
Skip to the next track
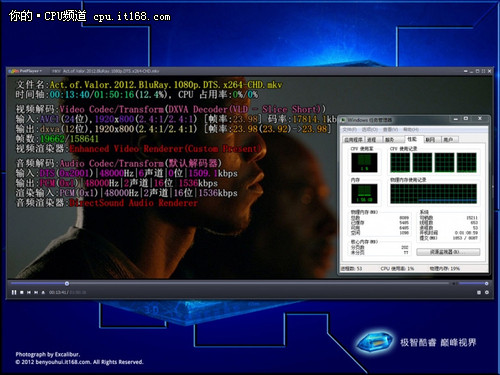[x=36, y=292]
